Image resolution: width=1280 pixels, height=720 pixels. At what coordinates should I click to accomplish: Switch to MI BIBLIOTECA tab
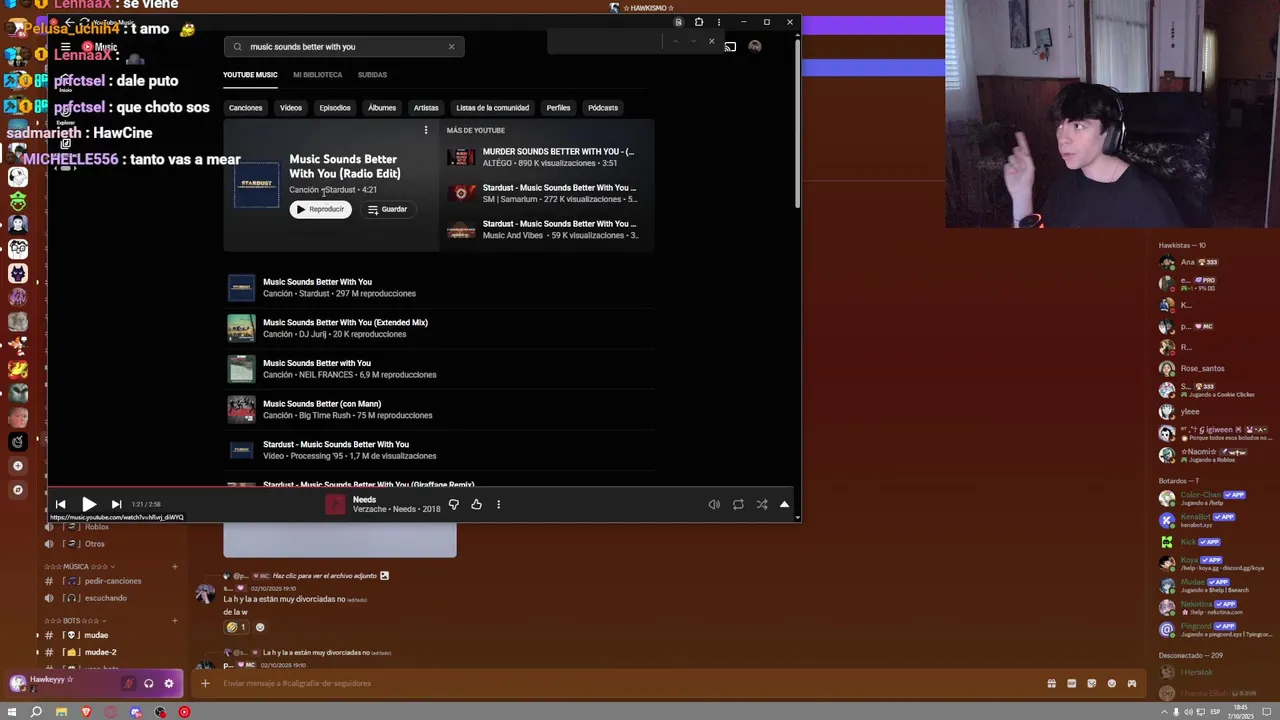click(x=317, y=75)
